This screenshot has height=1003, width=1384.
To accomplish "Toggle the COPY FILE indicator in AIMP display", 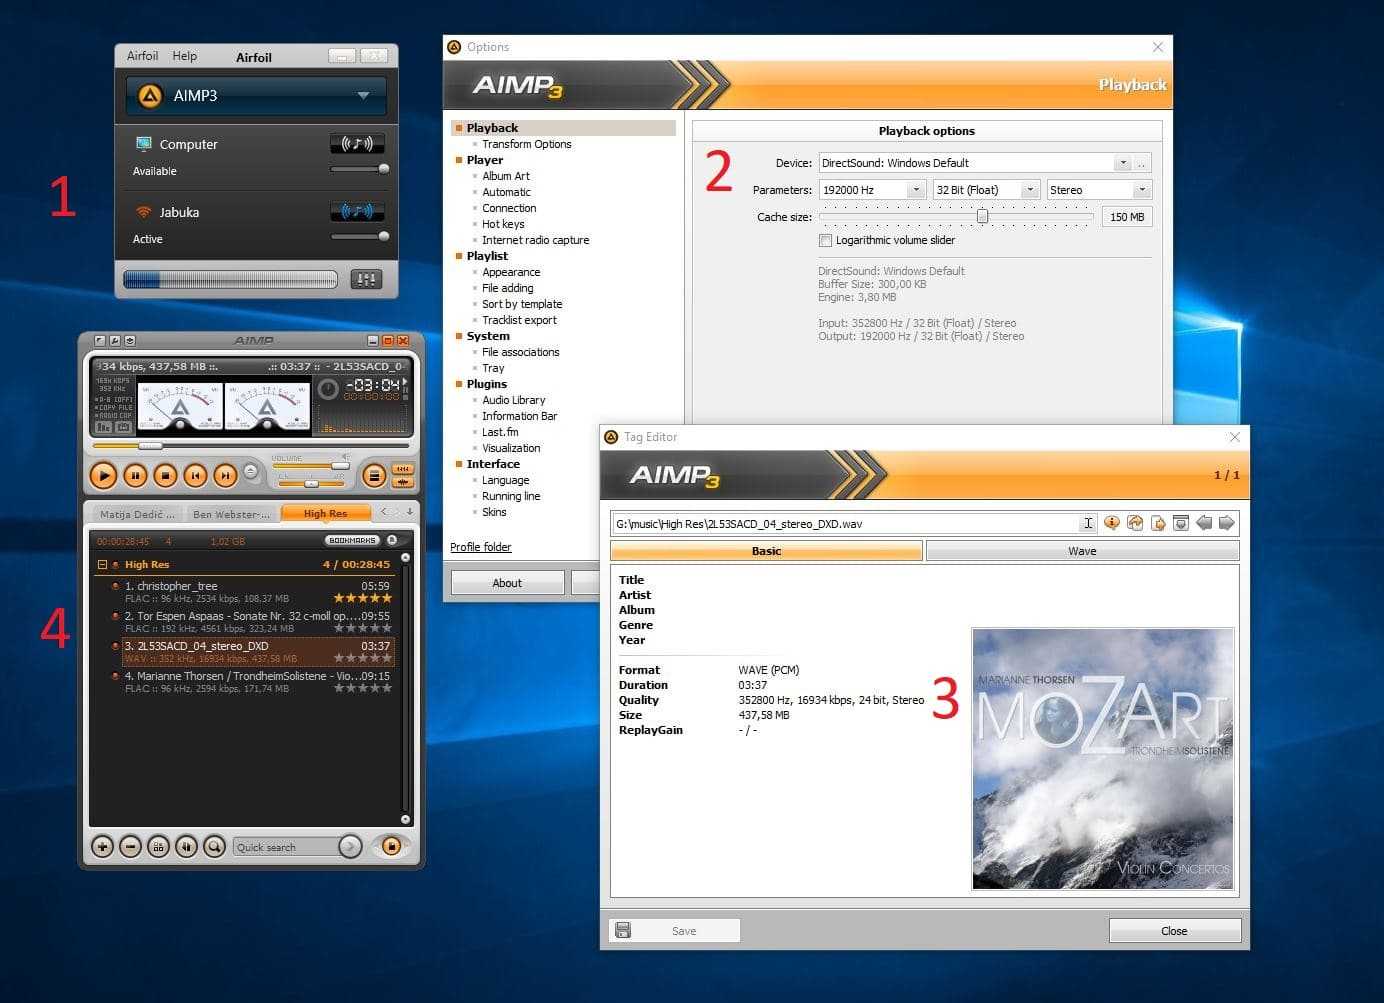I will pyautogui.click(x=115, y=407).
